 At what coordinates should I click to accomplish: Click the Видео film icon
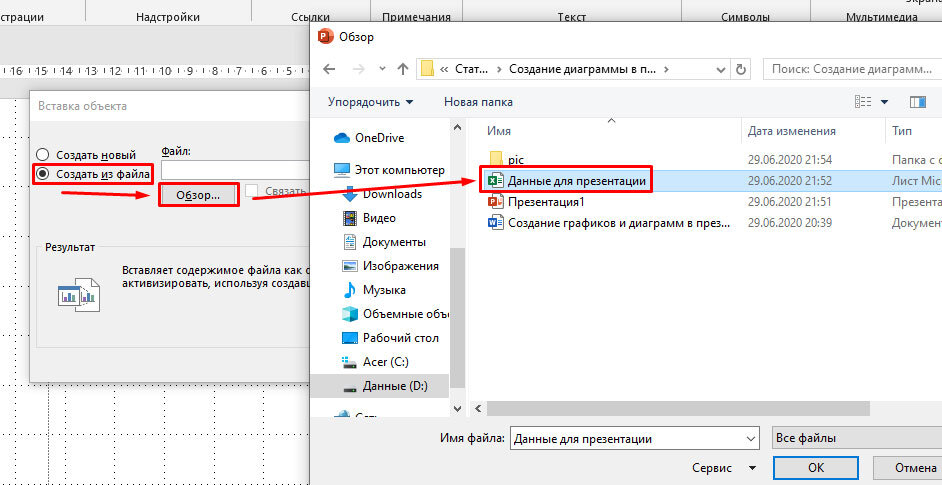[x=349, y=218]
